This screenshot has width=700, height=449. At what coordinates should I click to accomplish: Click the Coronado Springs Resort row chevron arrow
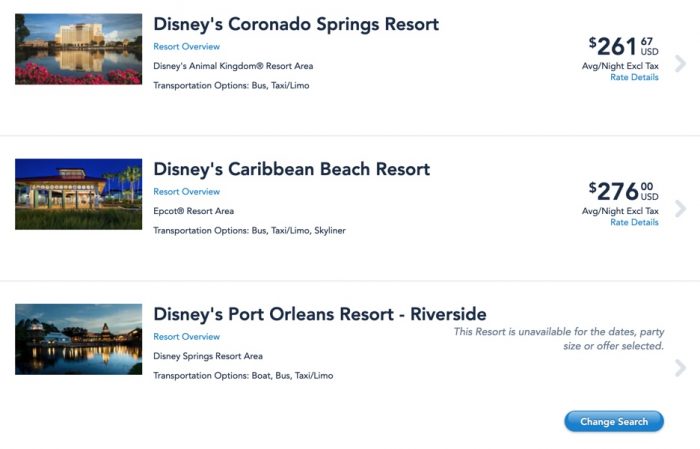pos(680,63)
